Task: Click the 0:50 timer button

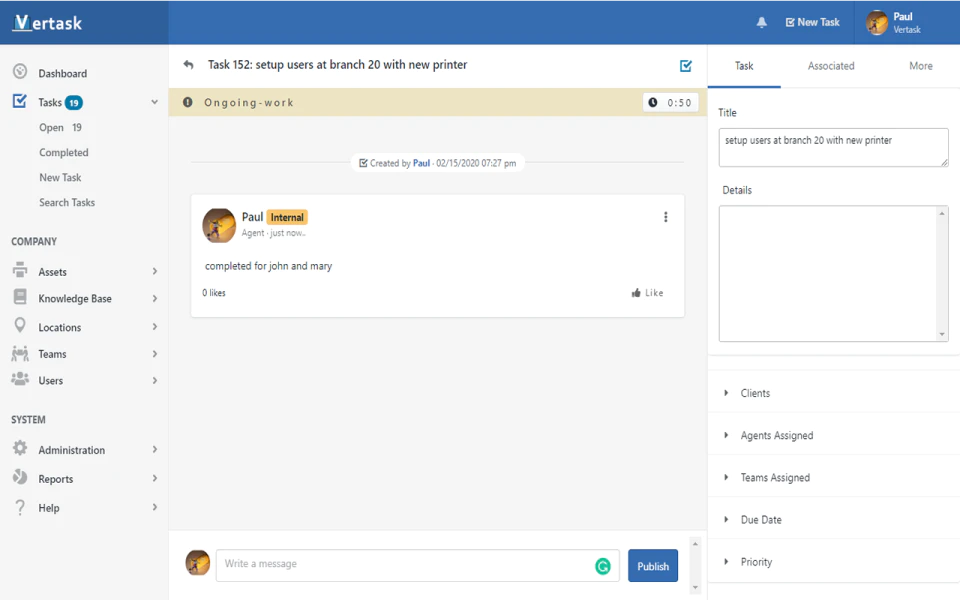Action: 670,102
